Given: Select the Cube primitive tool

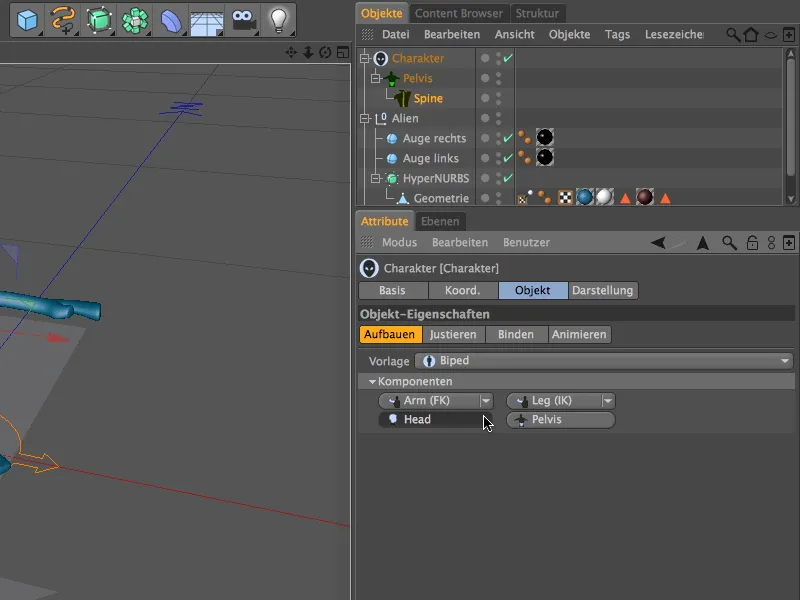Looking at the screenshot, I should (28, 20).
